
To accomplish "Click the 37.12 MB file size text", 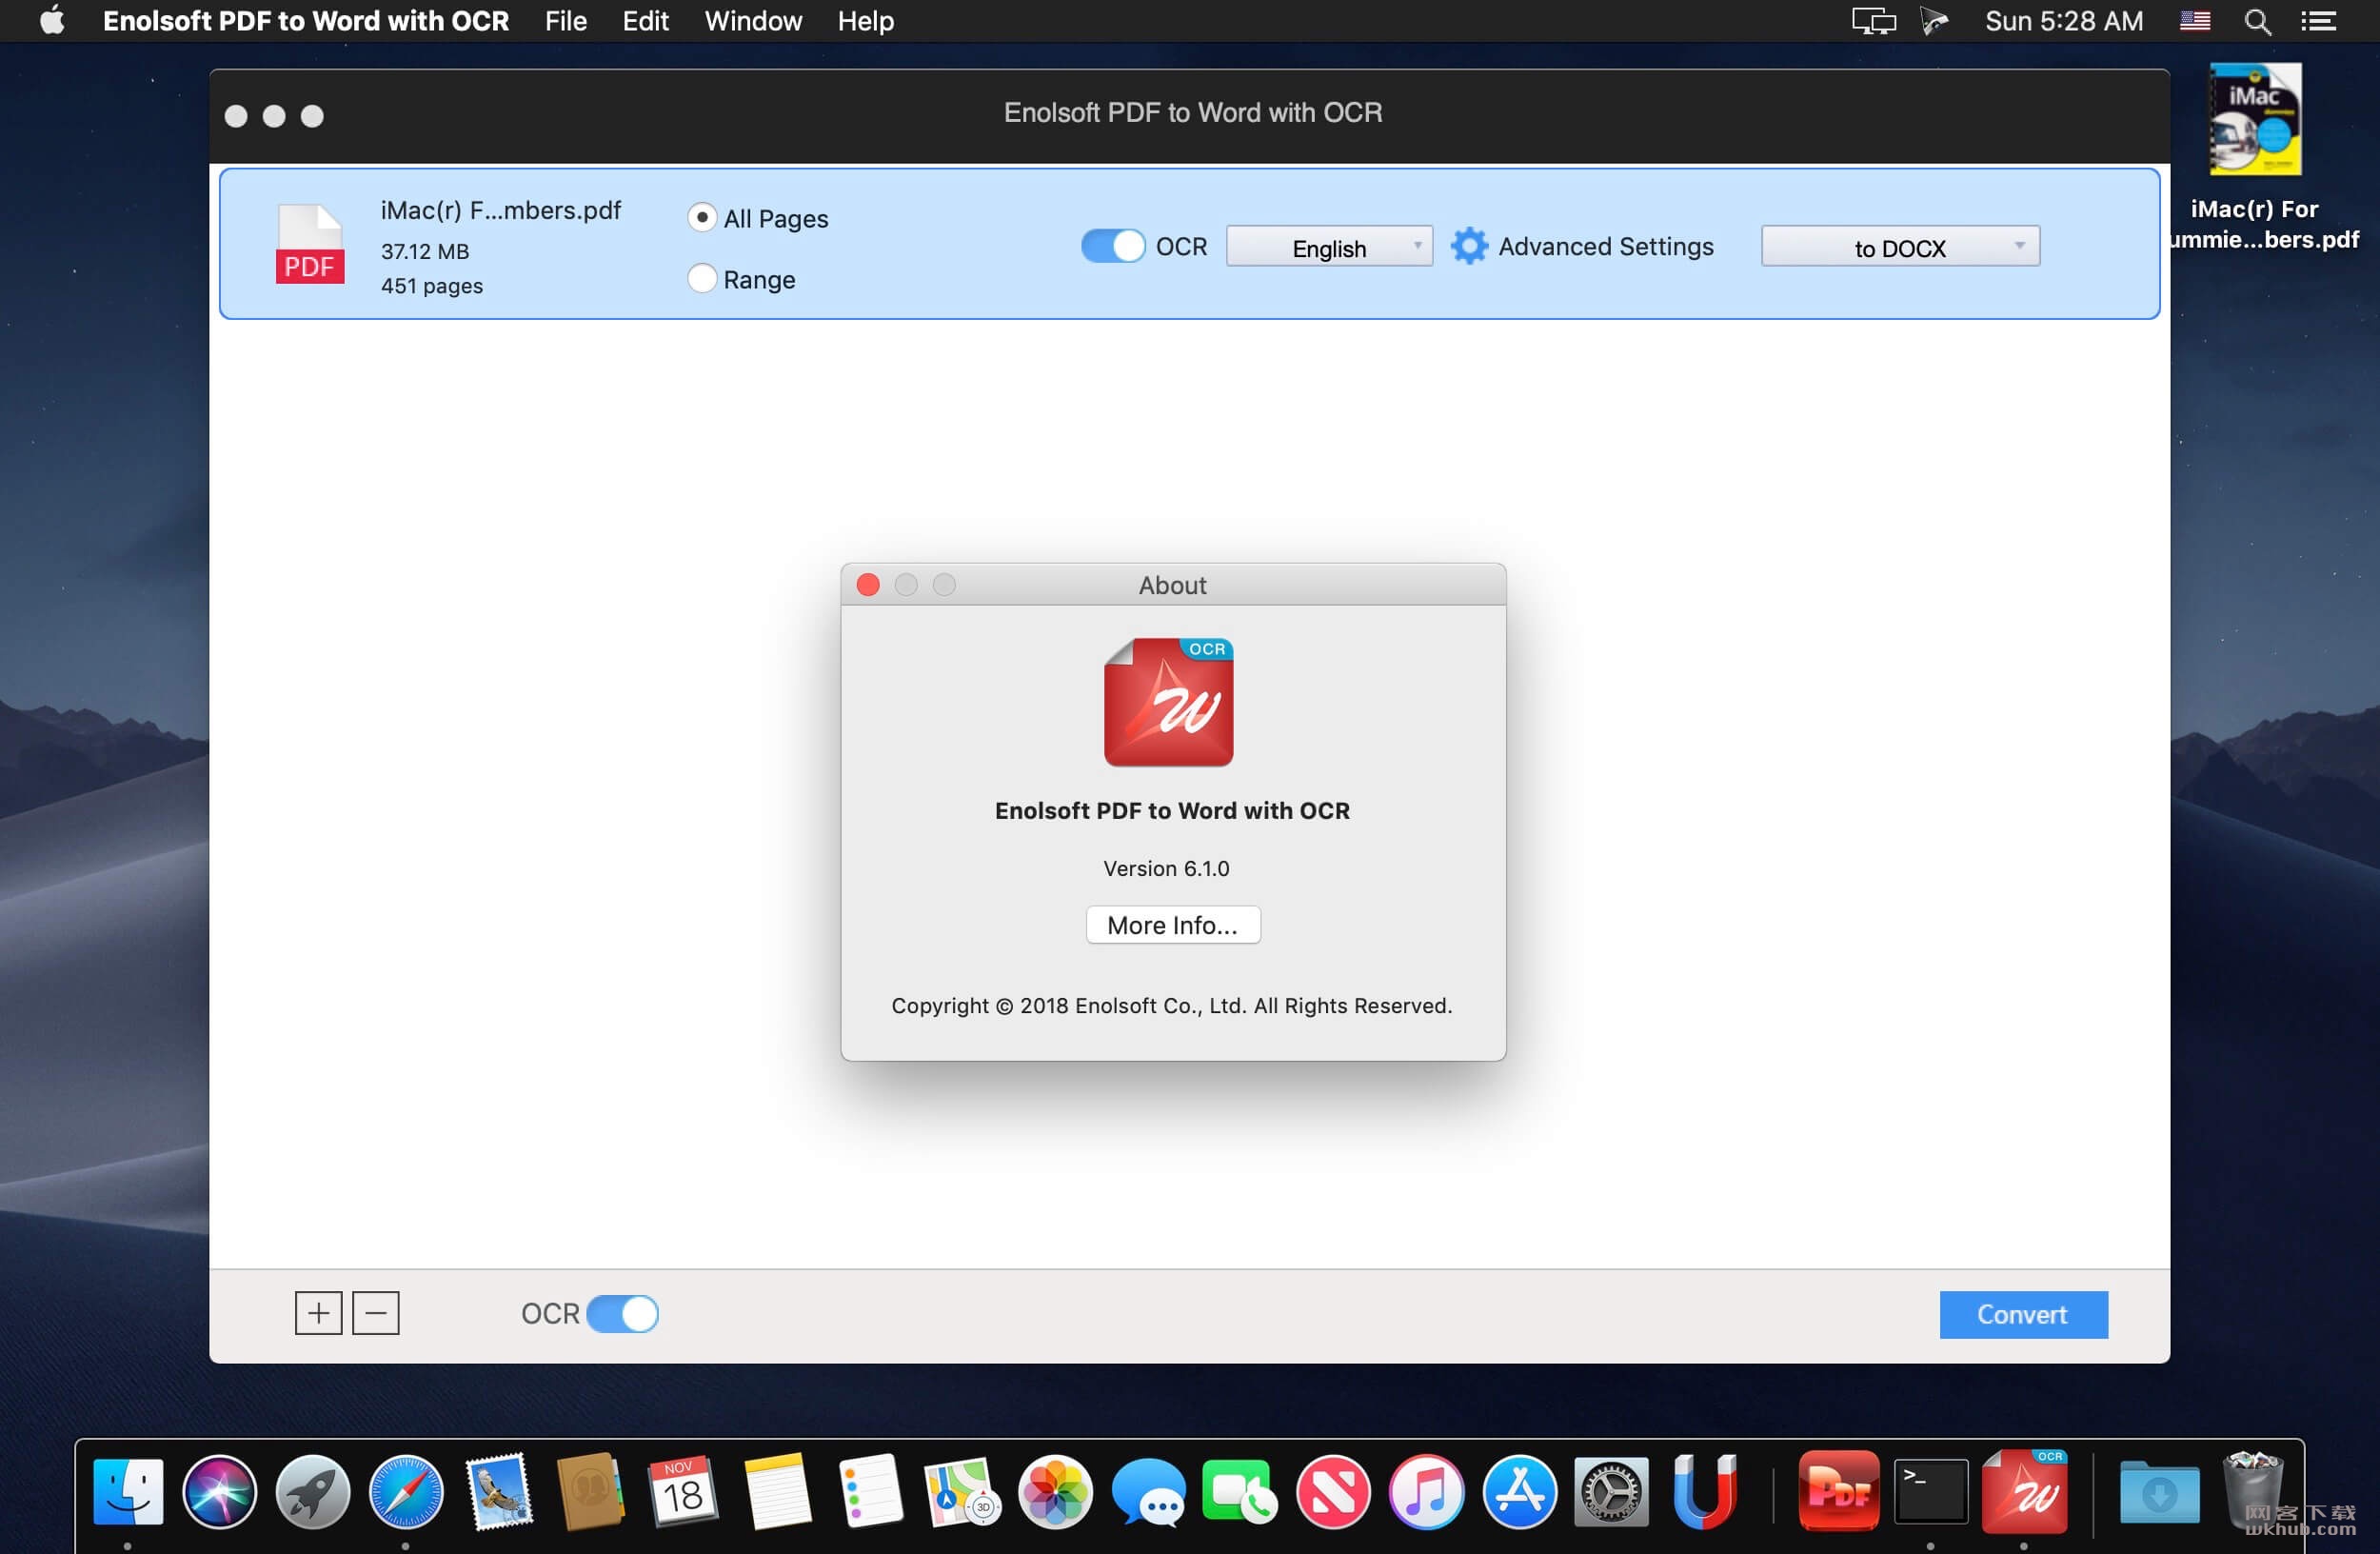I will tap(425, 251).
